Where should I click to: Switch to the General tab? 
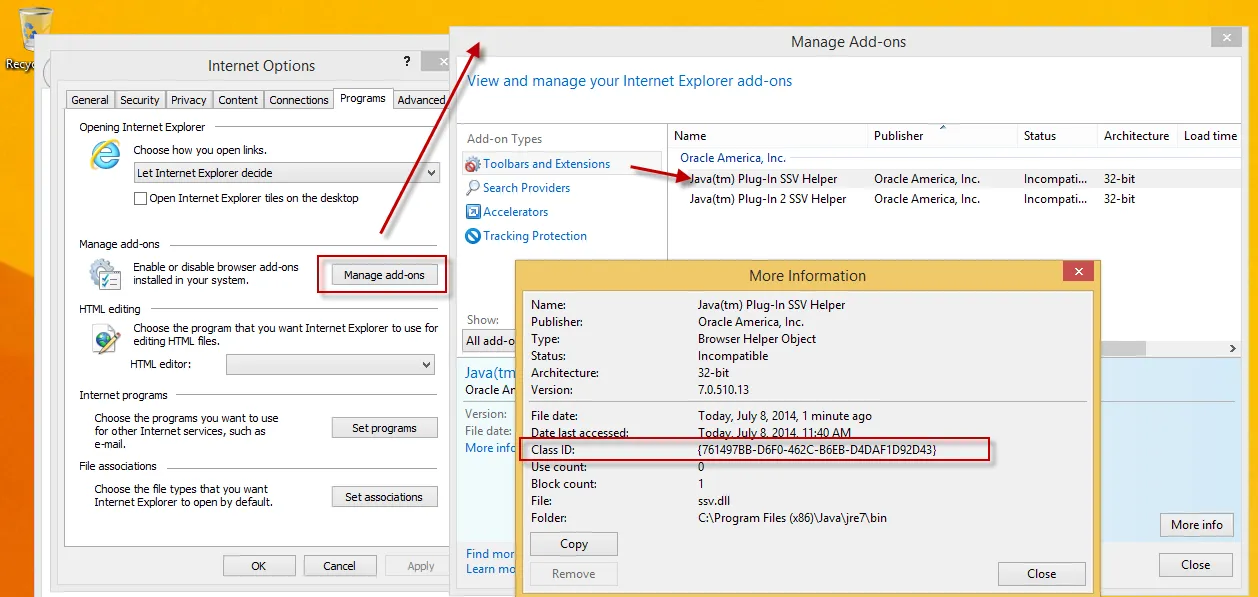click(90, 100)
